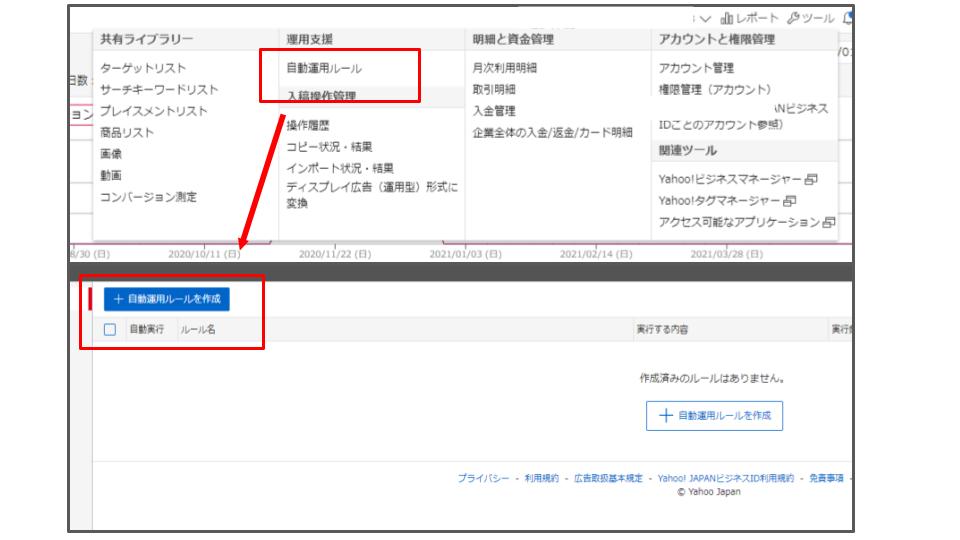Open 入金管理 menu entry
This screenshot has height=540, width=960.
point(493,111)
